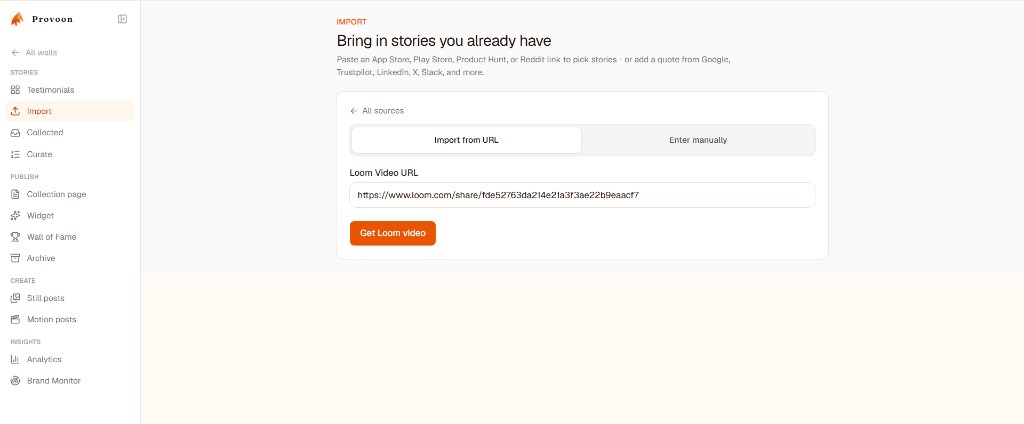Click the All sources back arrow icon
The height and width of the screenshot is (424, 1024).
click(354, 111)
